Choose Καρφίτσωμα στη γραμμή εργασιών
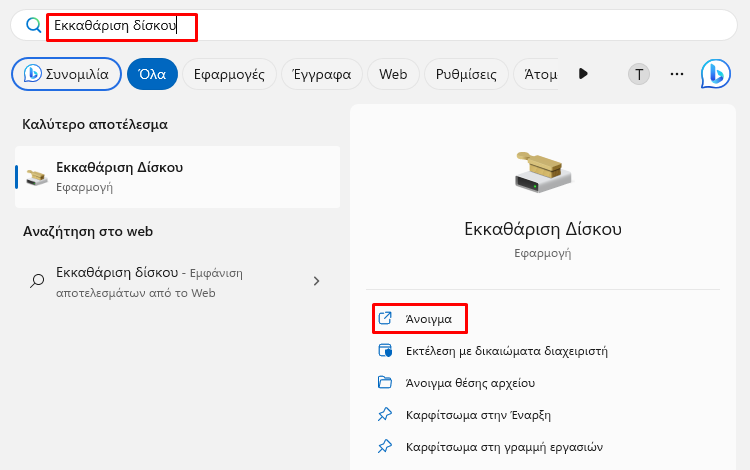Screen dimensions: 750x470 coord(504,447)
